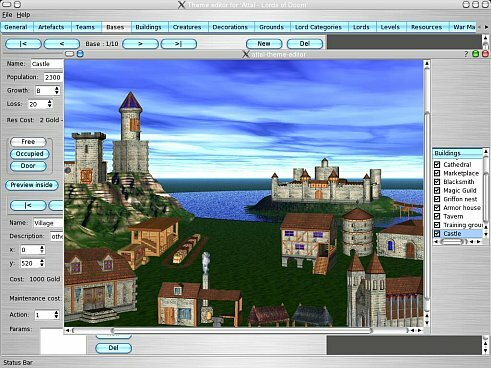Jump to last base with >| button
The width and height of the screenshot is (491, 368).
179,44
